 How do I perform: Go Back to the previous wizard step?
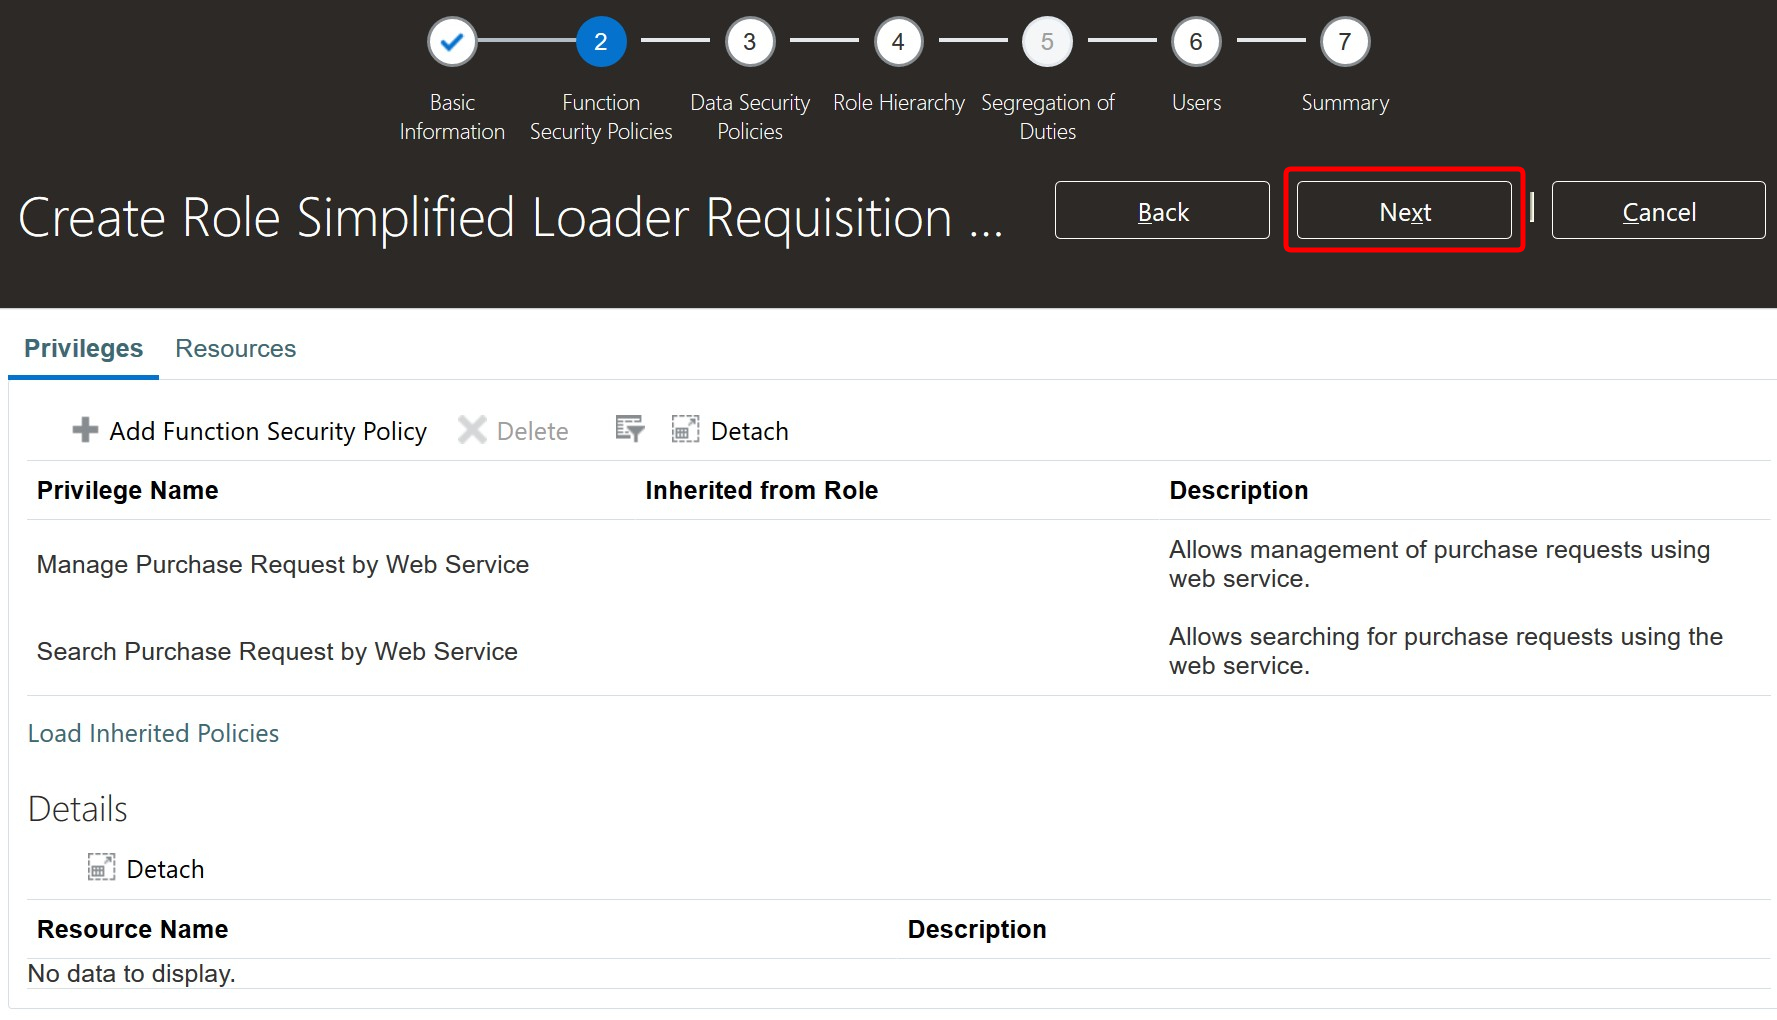[1161, 211]
